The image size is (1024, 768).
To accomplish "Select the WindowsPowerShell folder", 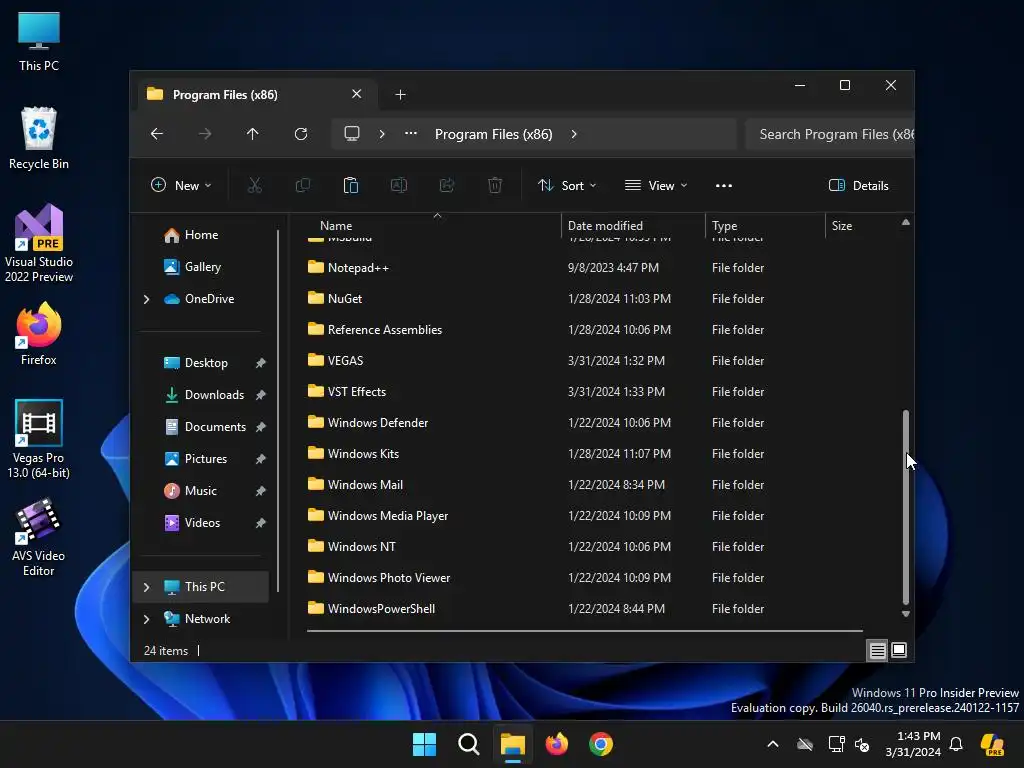I will click(x=381, y=609).
